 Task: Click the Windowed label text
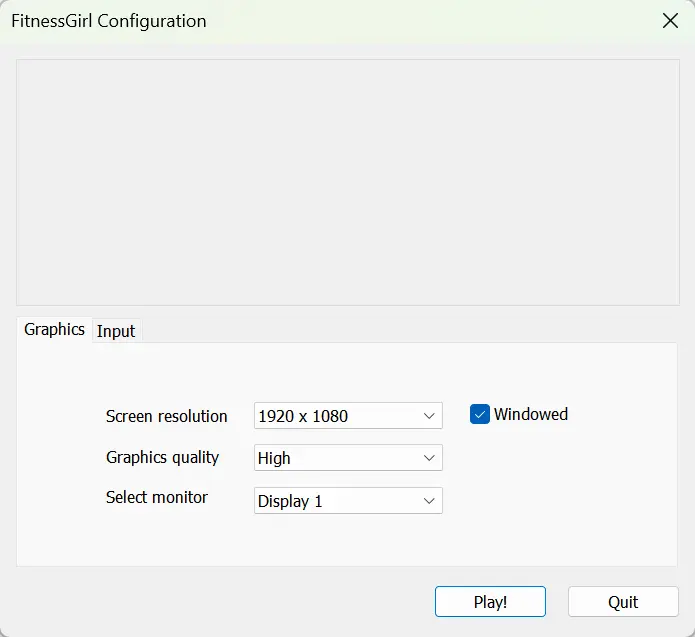[530, 414]
